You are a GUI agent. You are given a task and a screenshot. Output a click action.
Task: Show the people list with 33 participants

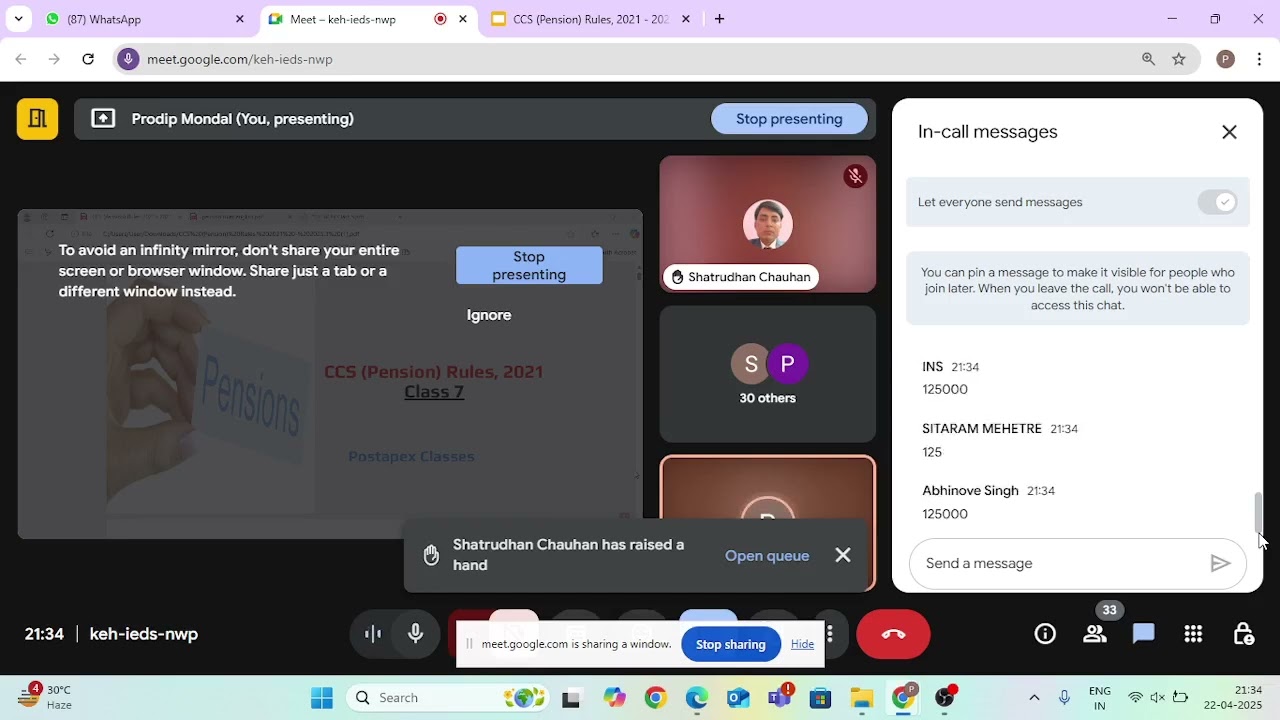point(1095,634)
